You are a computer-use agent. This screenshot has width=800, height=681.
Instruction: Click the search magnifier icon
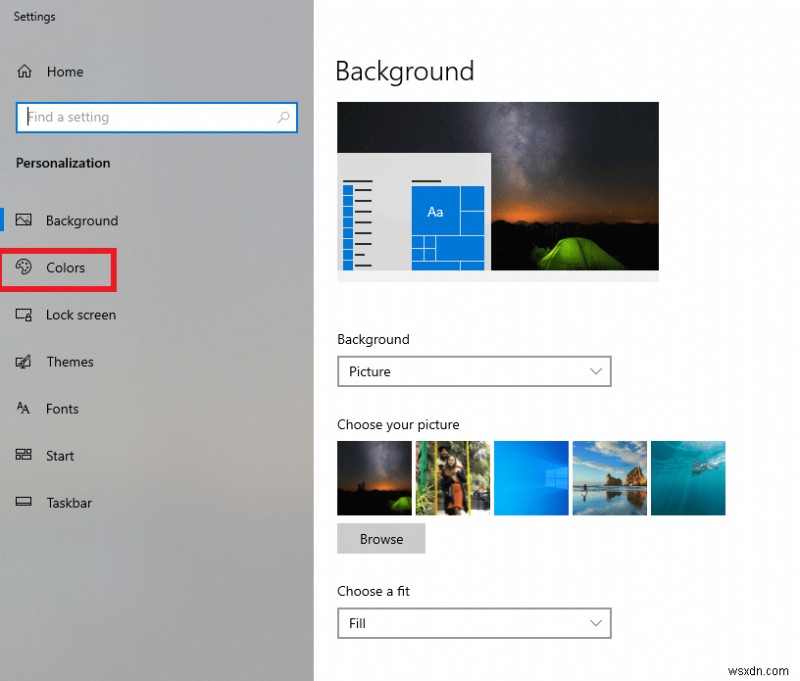pyautogui.click(x=283, y=117)
